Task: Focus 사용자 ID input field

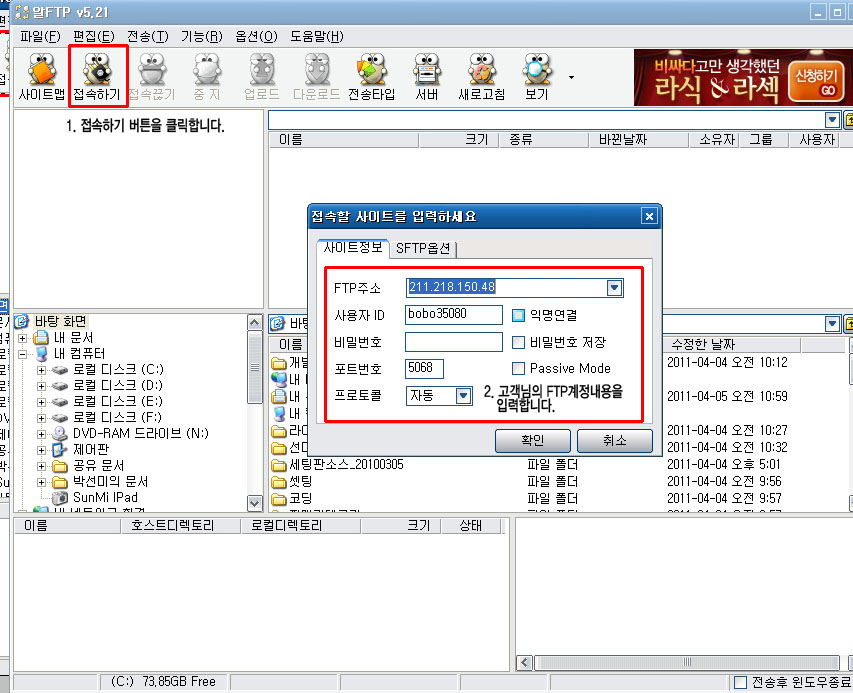Action: (454, 314)
